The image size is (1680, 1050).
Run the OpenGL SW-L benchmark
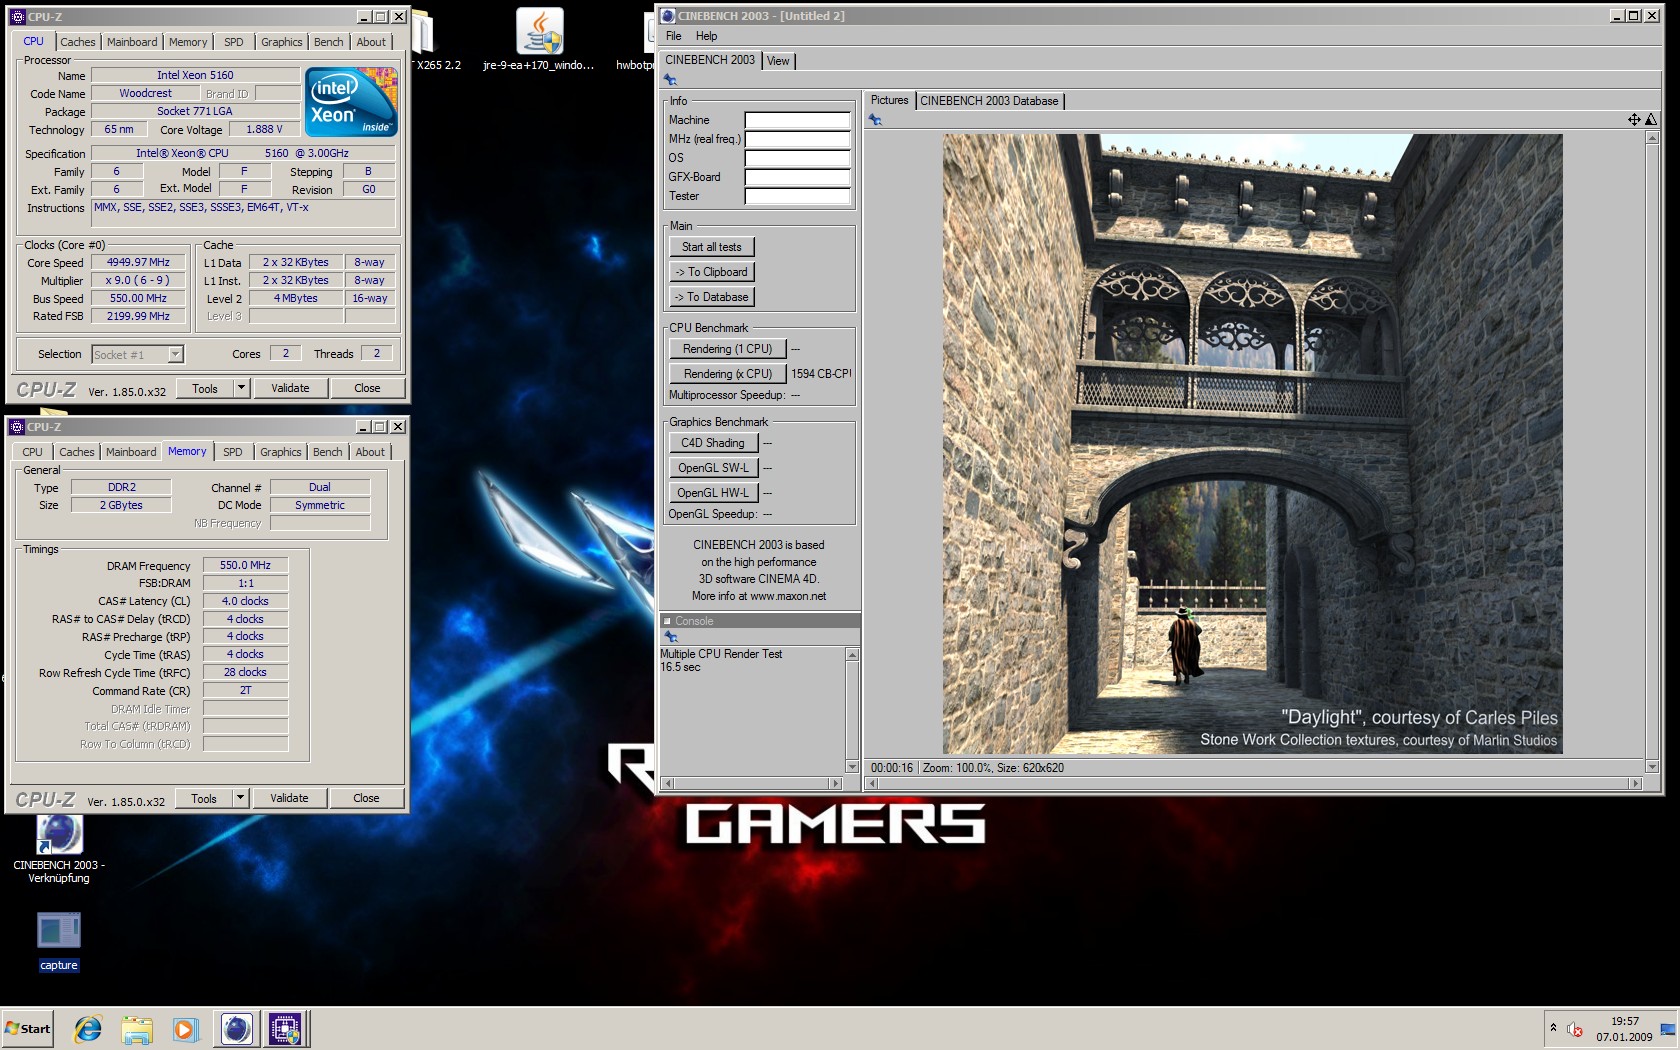click(x=714, y=468)
